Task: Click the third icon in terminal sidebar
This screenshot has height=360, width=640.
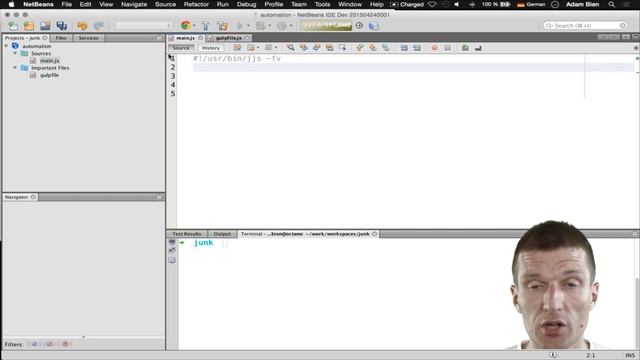Action: [x=172, y=260]
